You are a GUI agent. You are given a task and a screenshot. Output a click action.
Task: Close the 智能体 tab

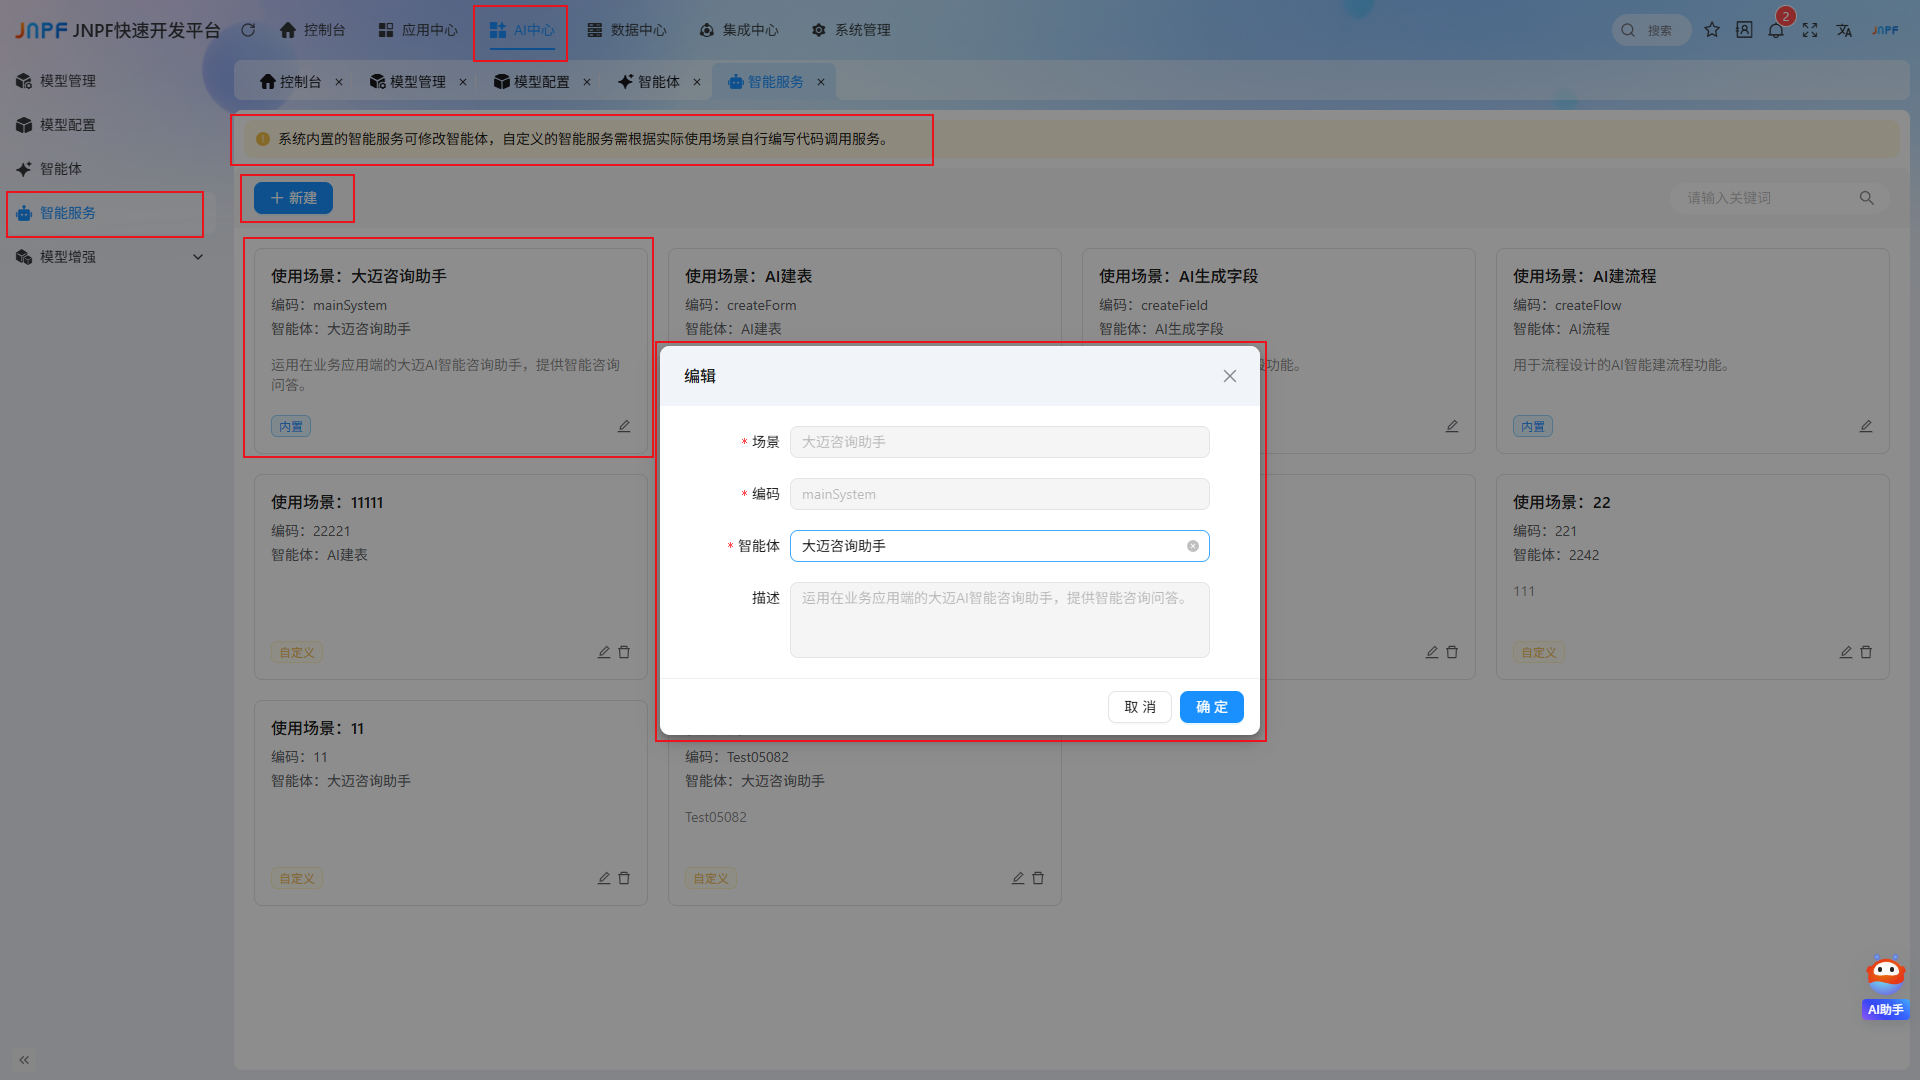tap(697, 82)
